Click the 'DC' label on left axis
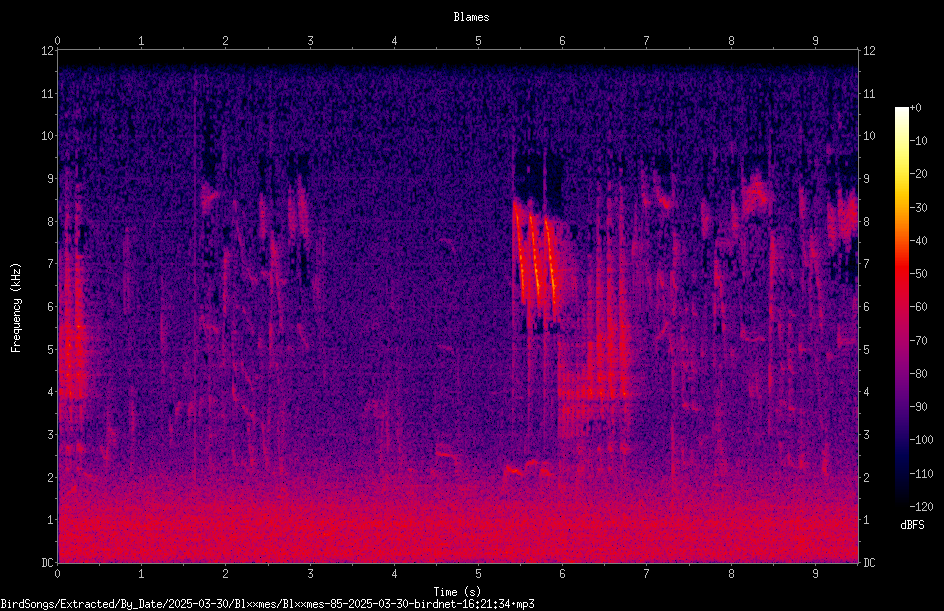Image resolution: width=944 pixels, height=611 pixels. 47,563
